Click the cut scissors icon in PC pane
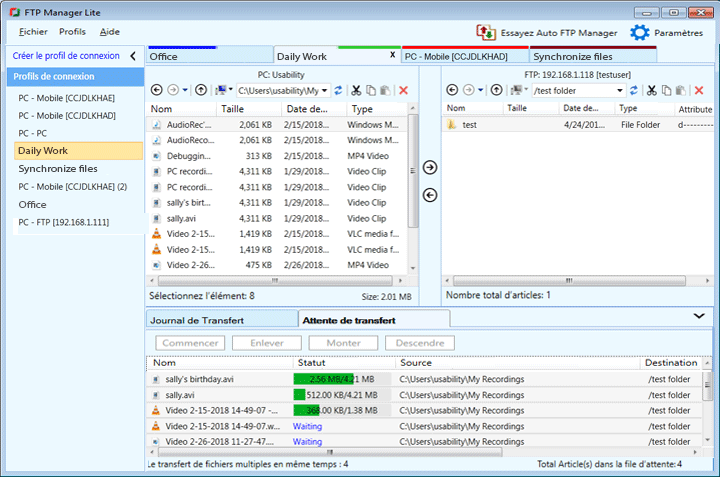Screen dimensions: 720x477 pyautogui.click(x=355, y=91)
